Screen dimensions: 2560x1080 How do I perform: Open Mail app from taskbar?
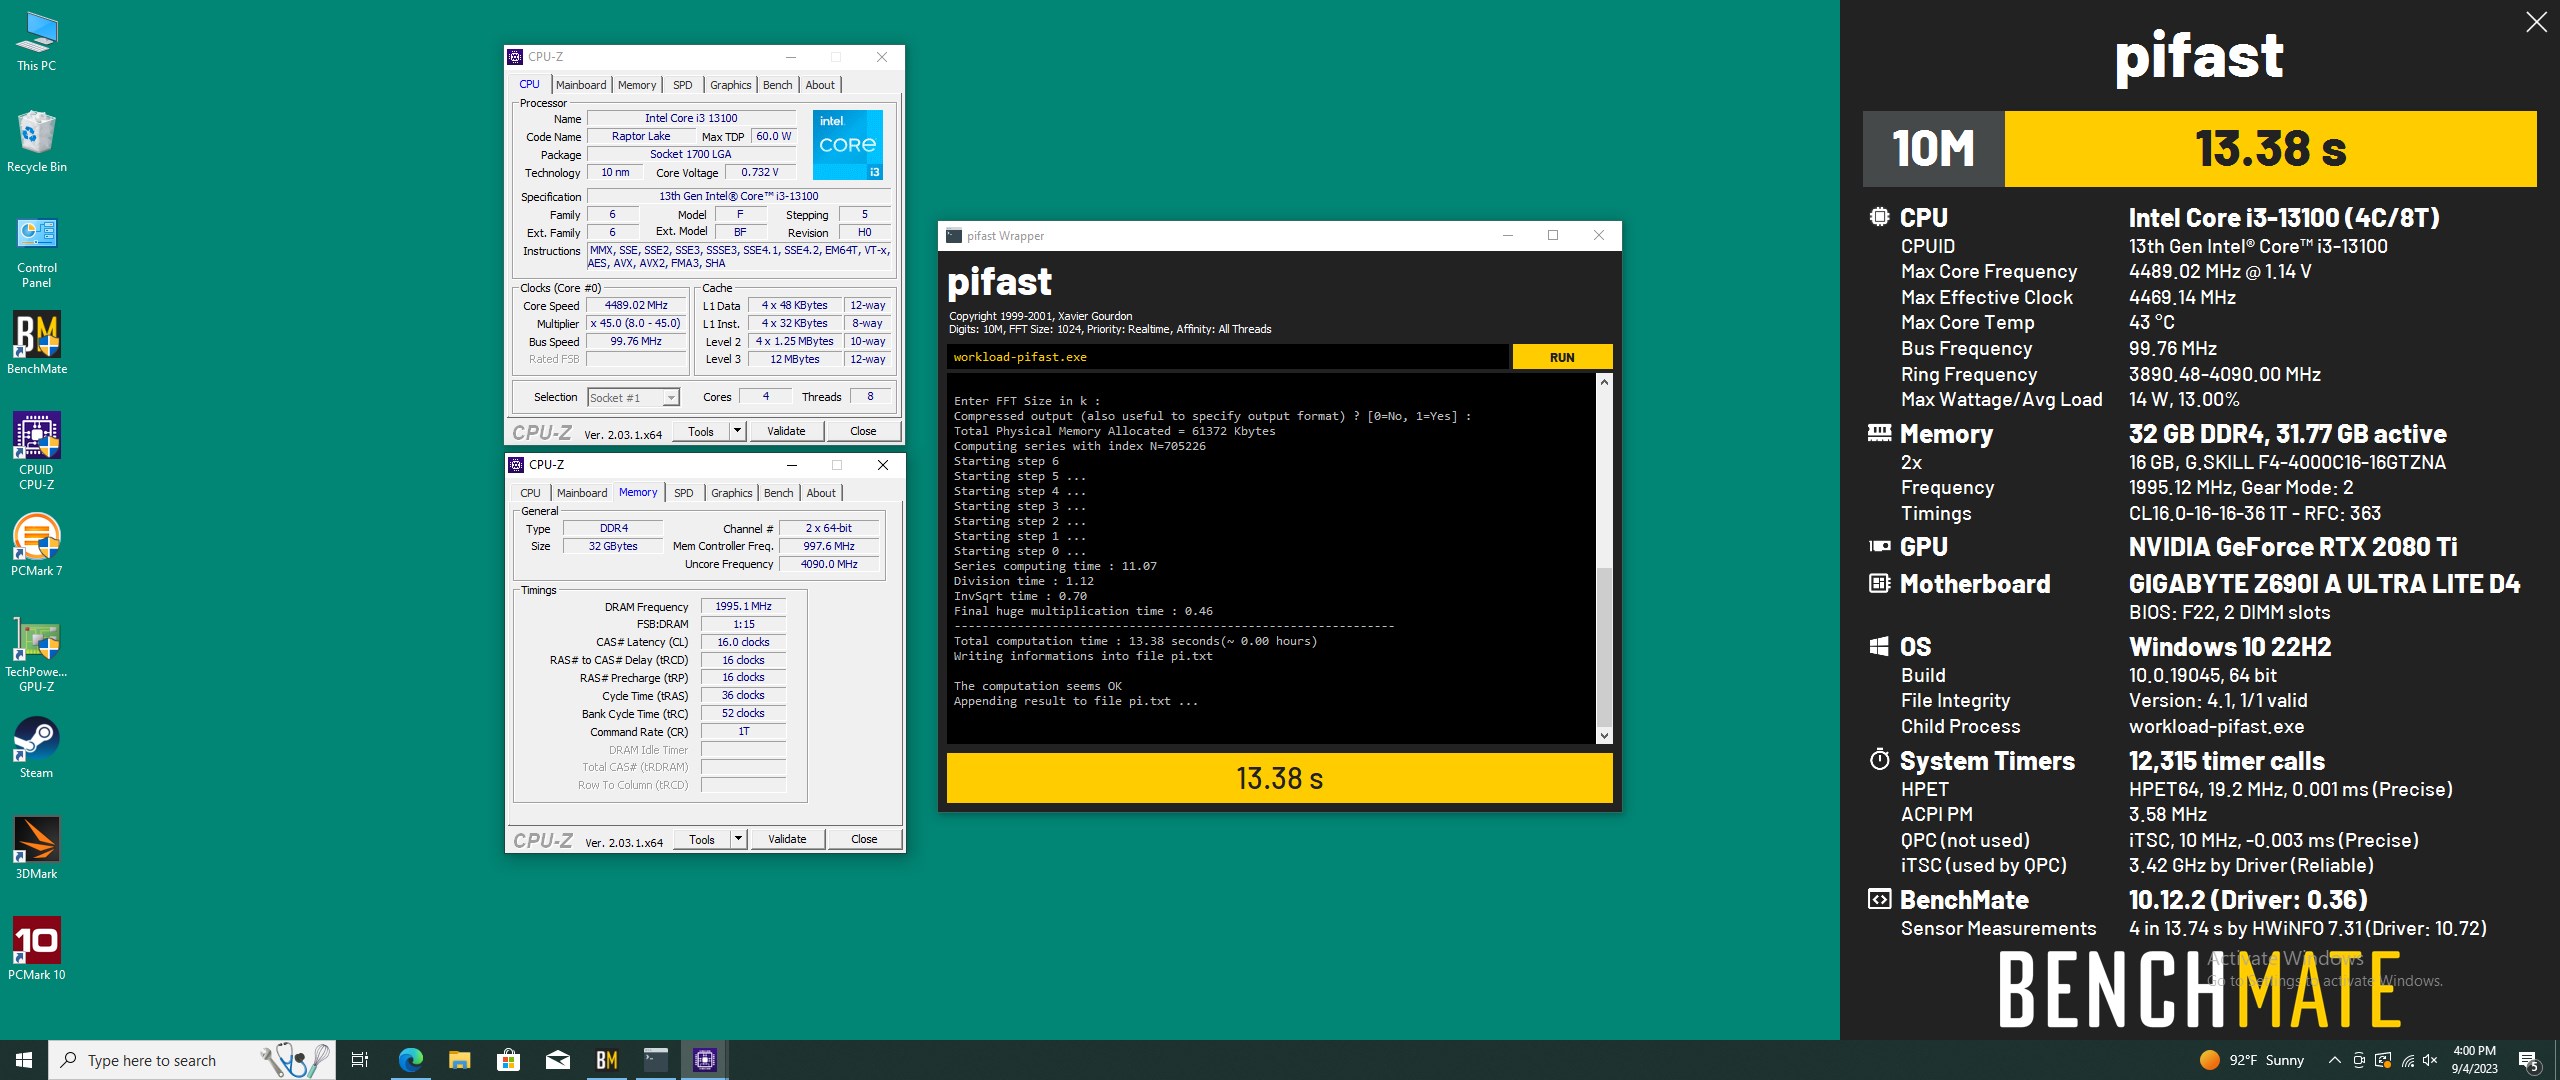coord(558,1060)
